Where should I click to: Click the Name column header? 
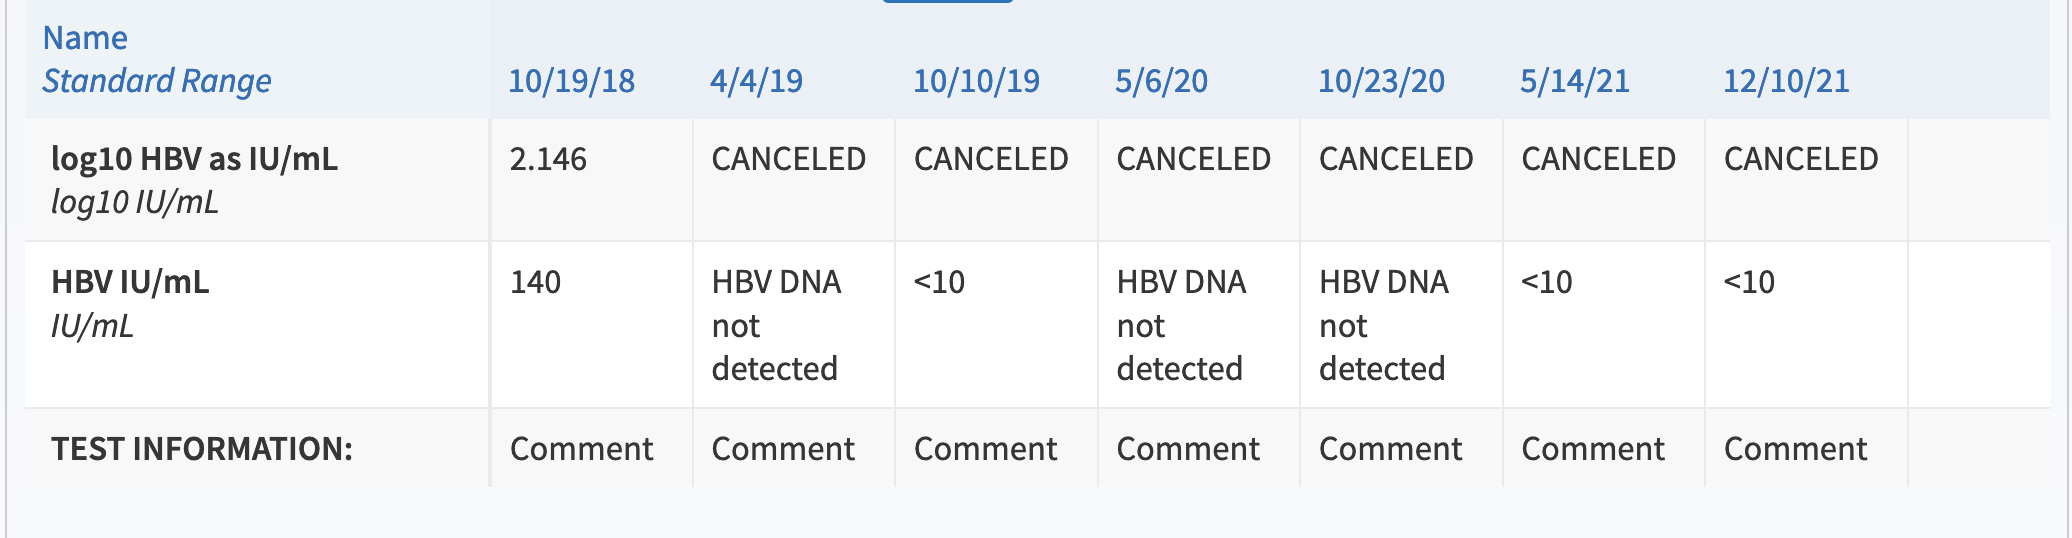click(85, 38)
